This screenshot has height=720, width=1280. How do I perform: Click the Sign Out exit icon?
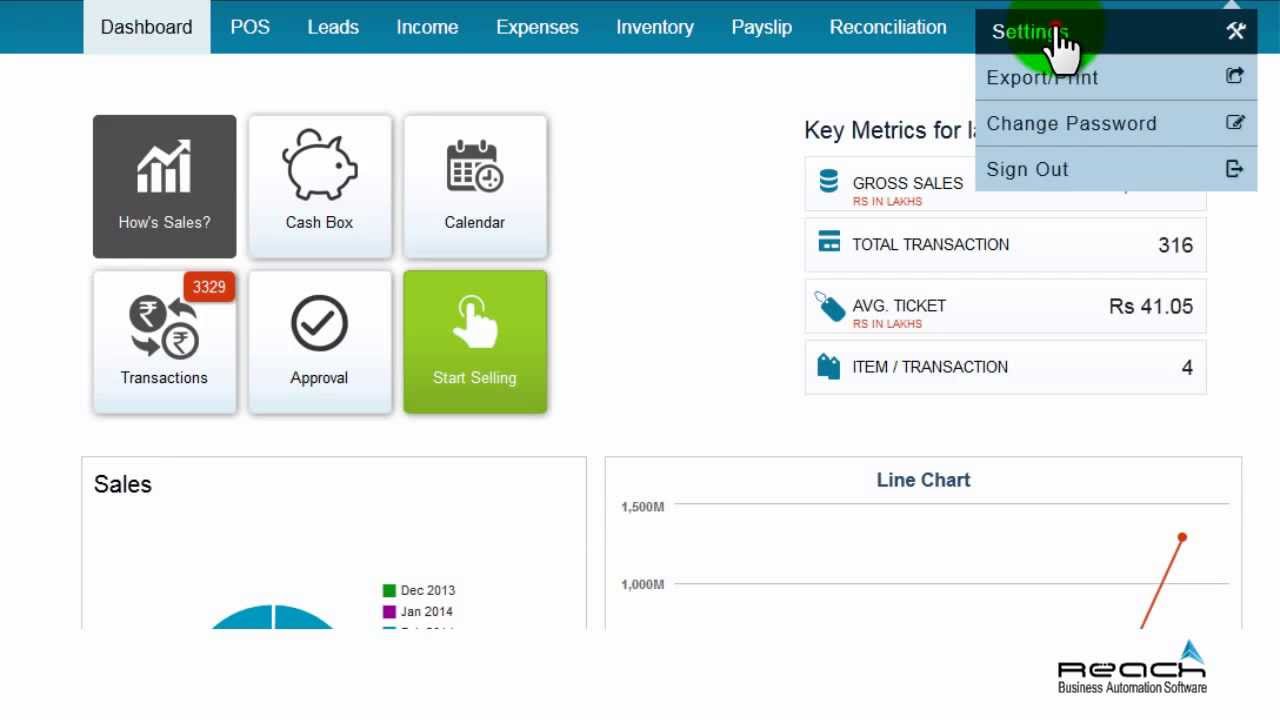1235,168
